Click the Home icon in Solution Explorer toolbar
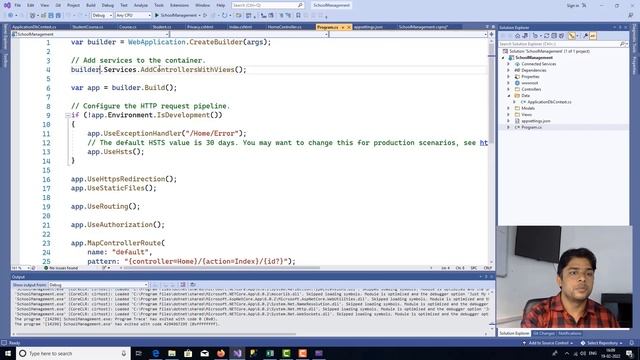Viewport: 640px width, 360px height. click(517, 36)
